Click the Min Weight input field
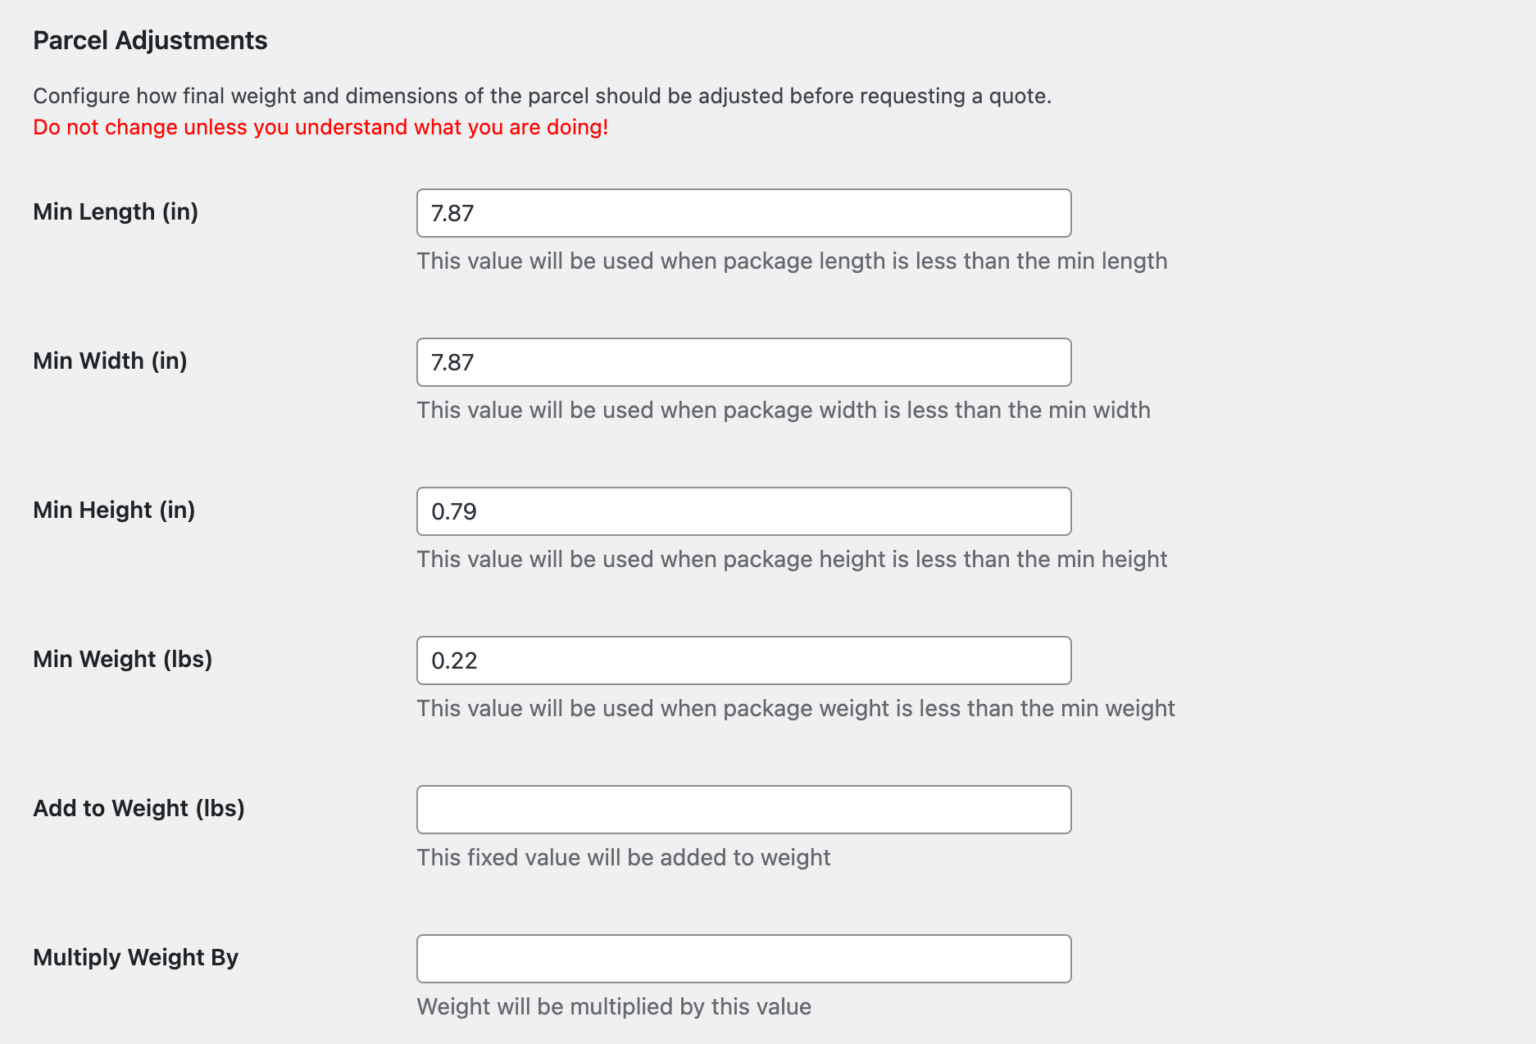The height and width of the screenshot is (1044, 1536). click(x=743, y=660)
